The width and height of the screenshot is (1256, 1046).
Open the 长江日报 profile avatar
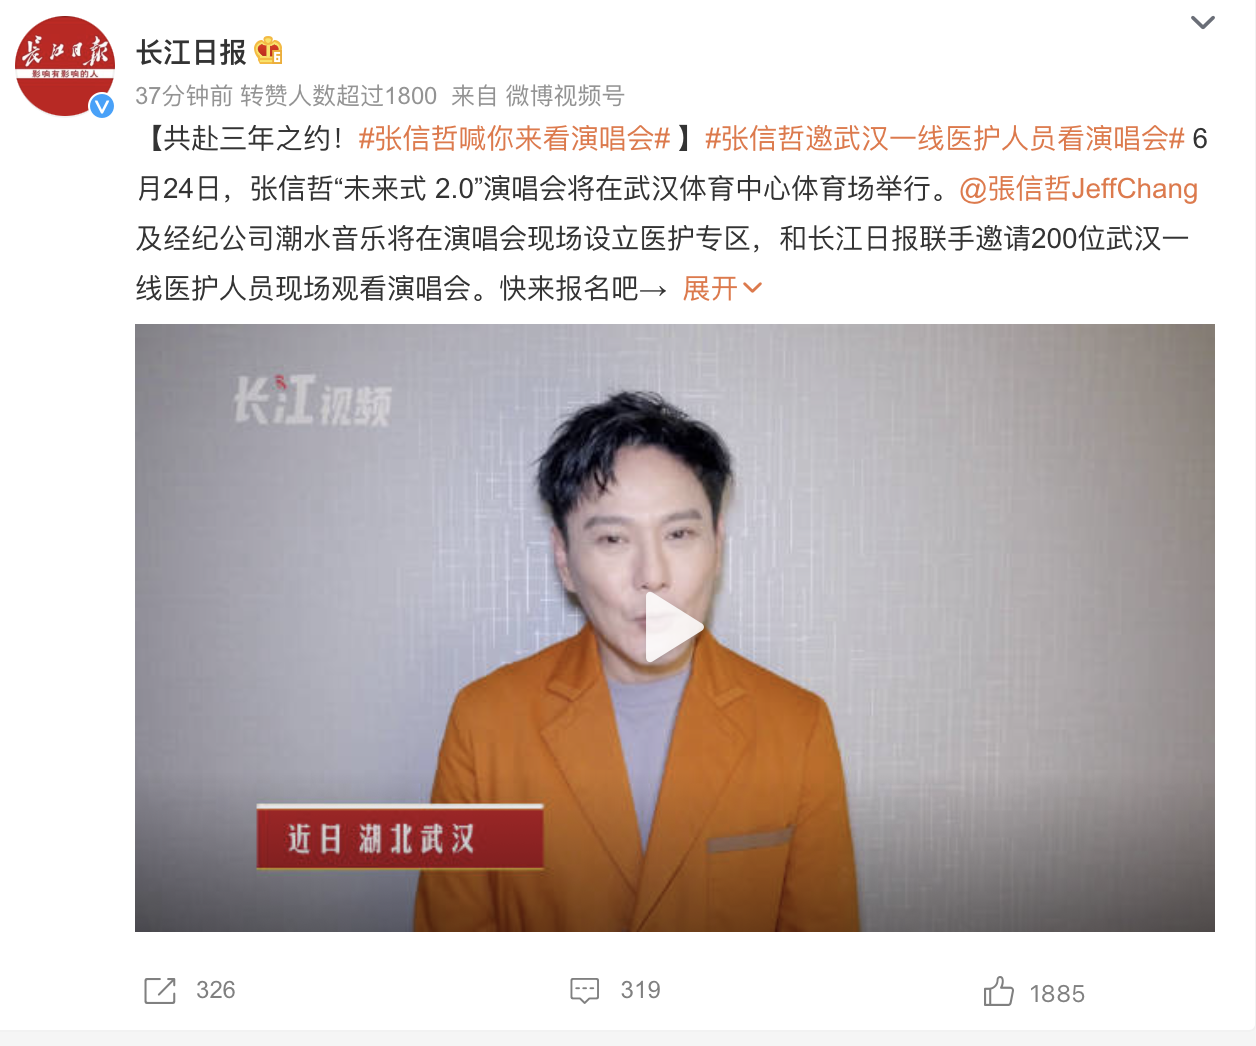pyautogui.click(x=65, y=66)
